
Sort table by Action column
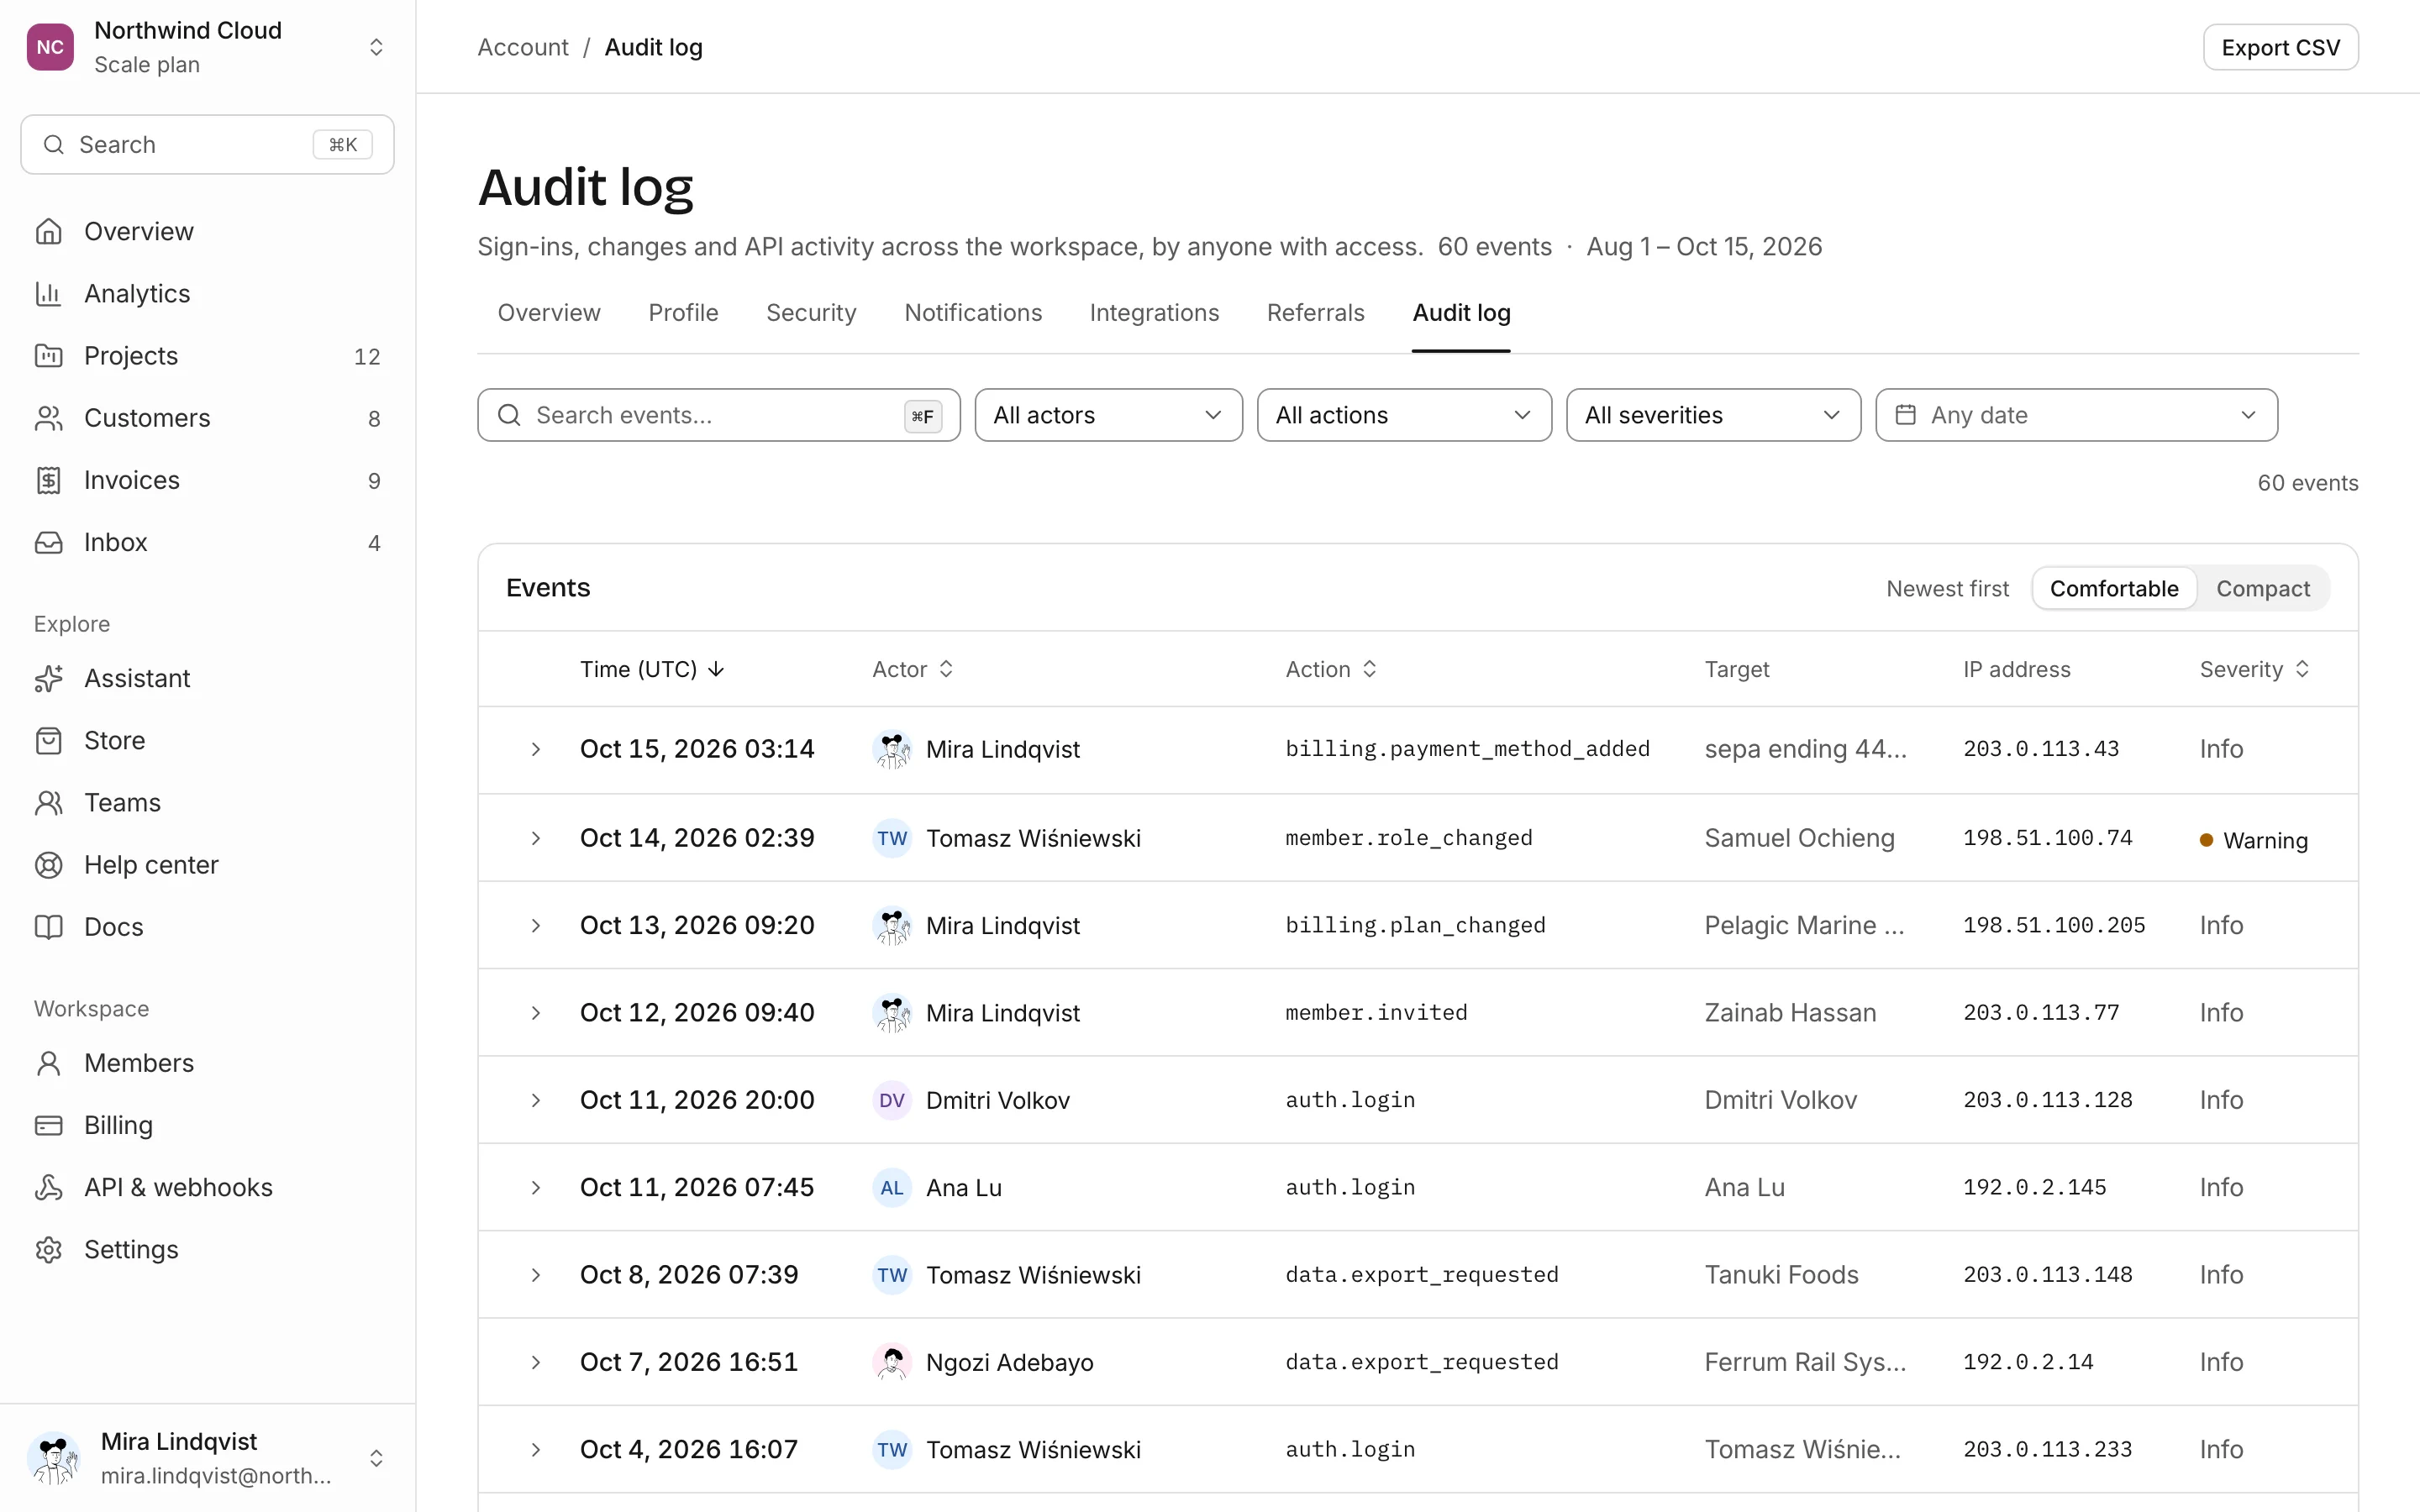point(1331,669)
